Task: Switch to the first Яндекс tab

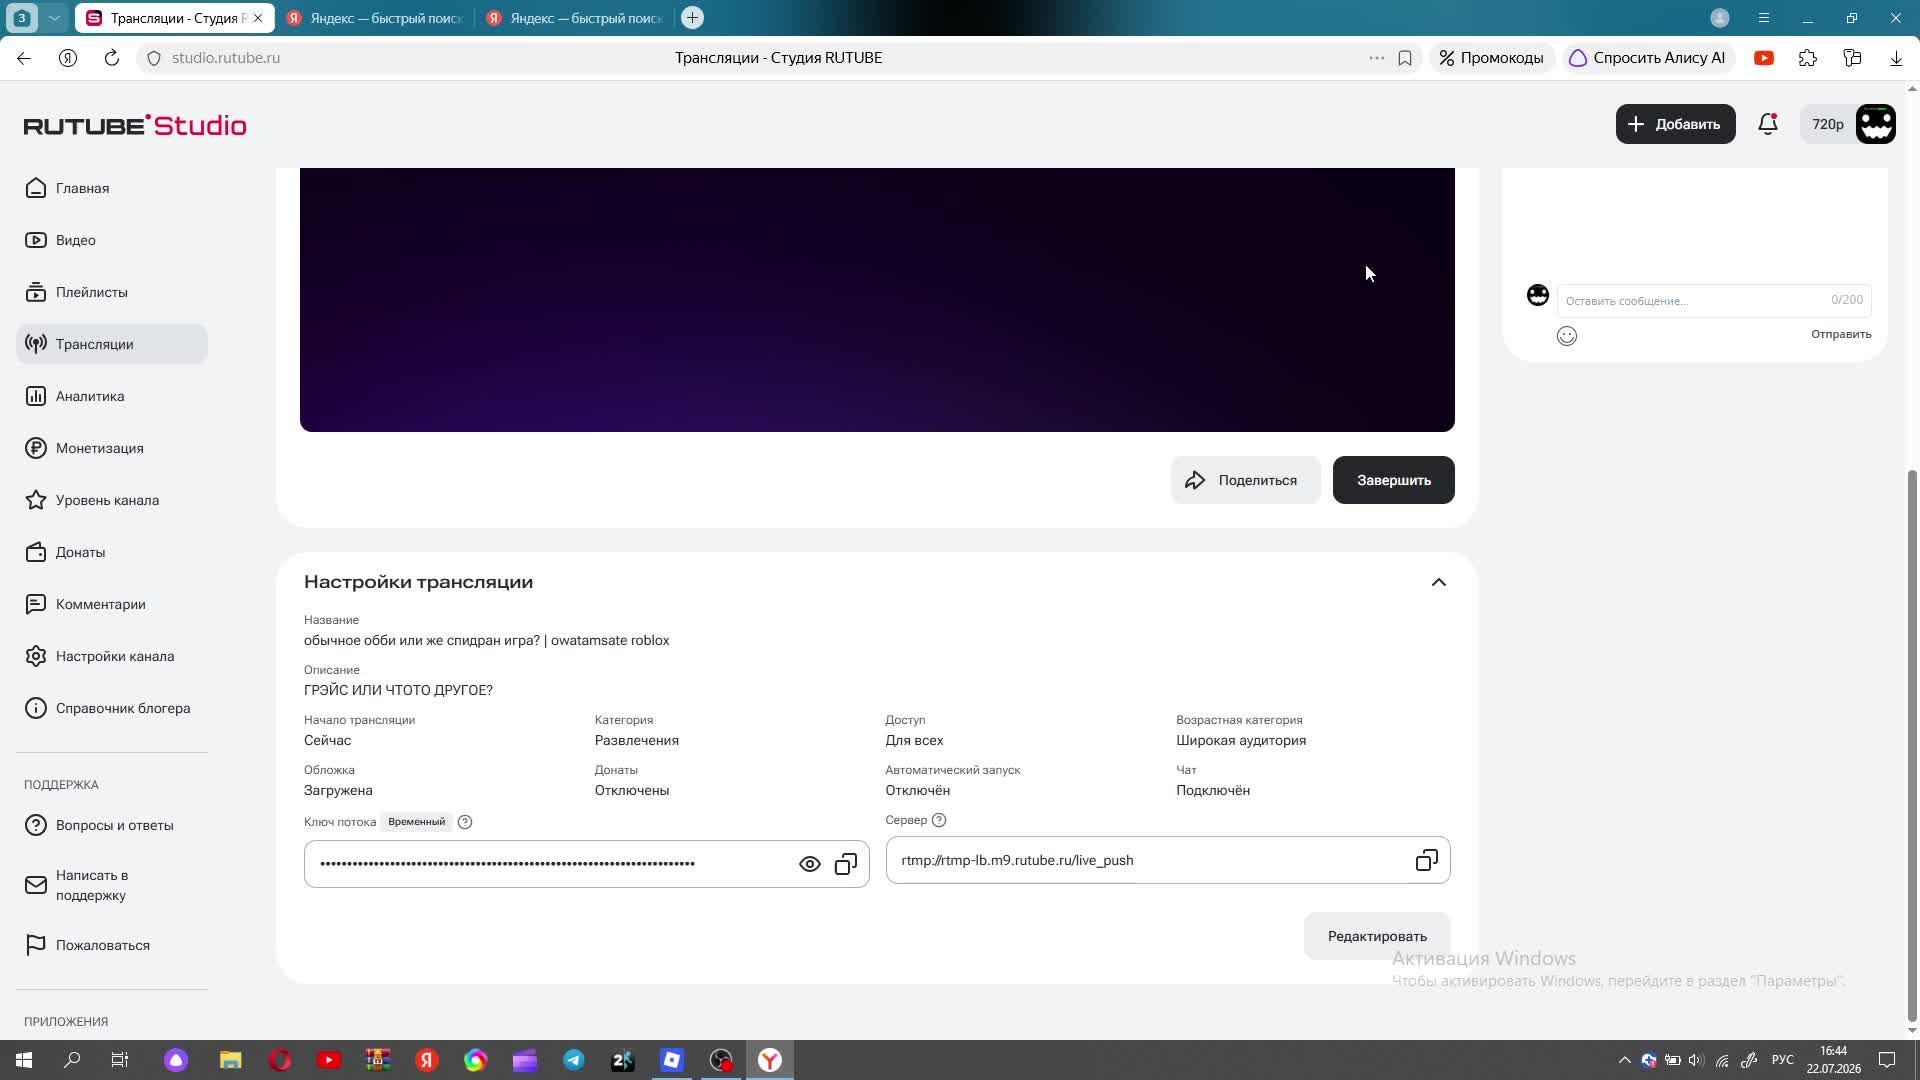Action: coord(375,18)
